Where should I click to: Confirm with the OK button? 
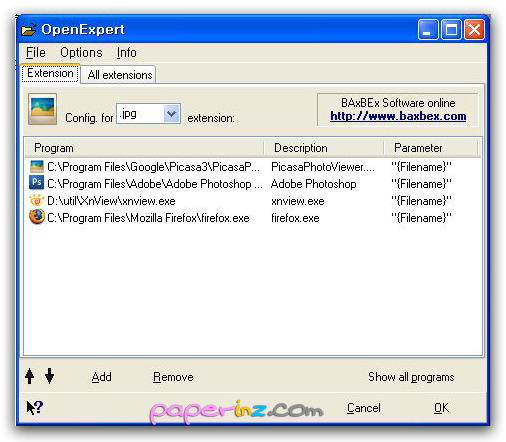pyautogui.click(x=441, y=408)
